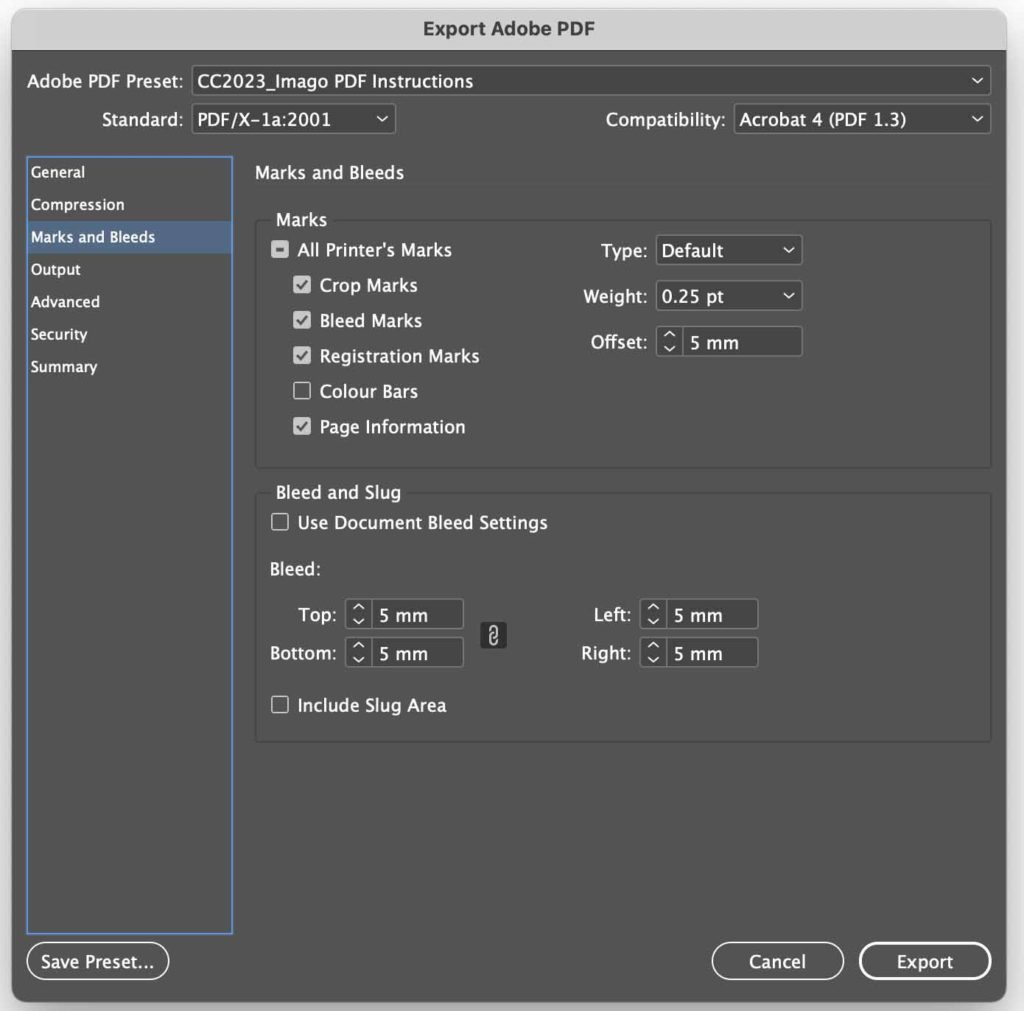The image size is (1024, 1011).
Task: Click the Right bleed stepper down arrow
Action: pyautogui.click(x=653, y=658)
